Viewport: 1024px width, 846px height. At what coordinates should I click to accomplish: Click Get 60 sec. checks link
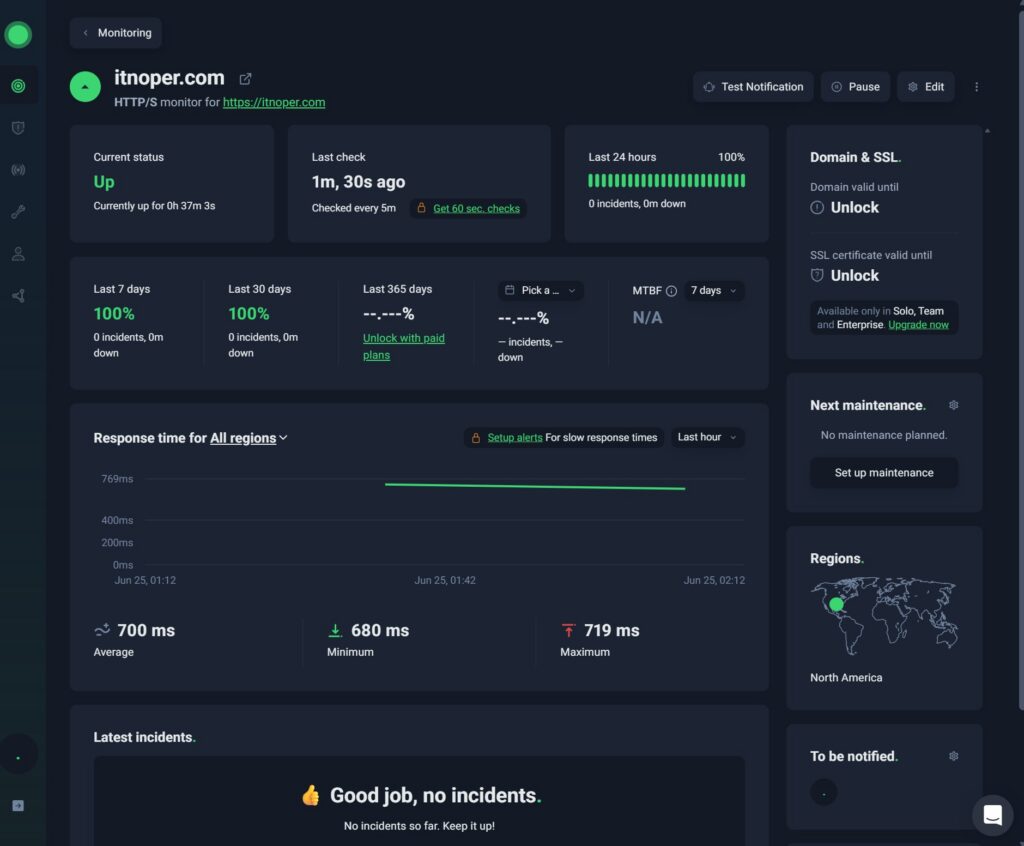477,208
